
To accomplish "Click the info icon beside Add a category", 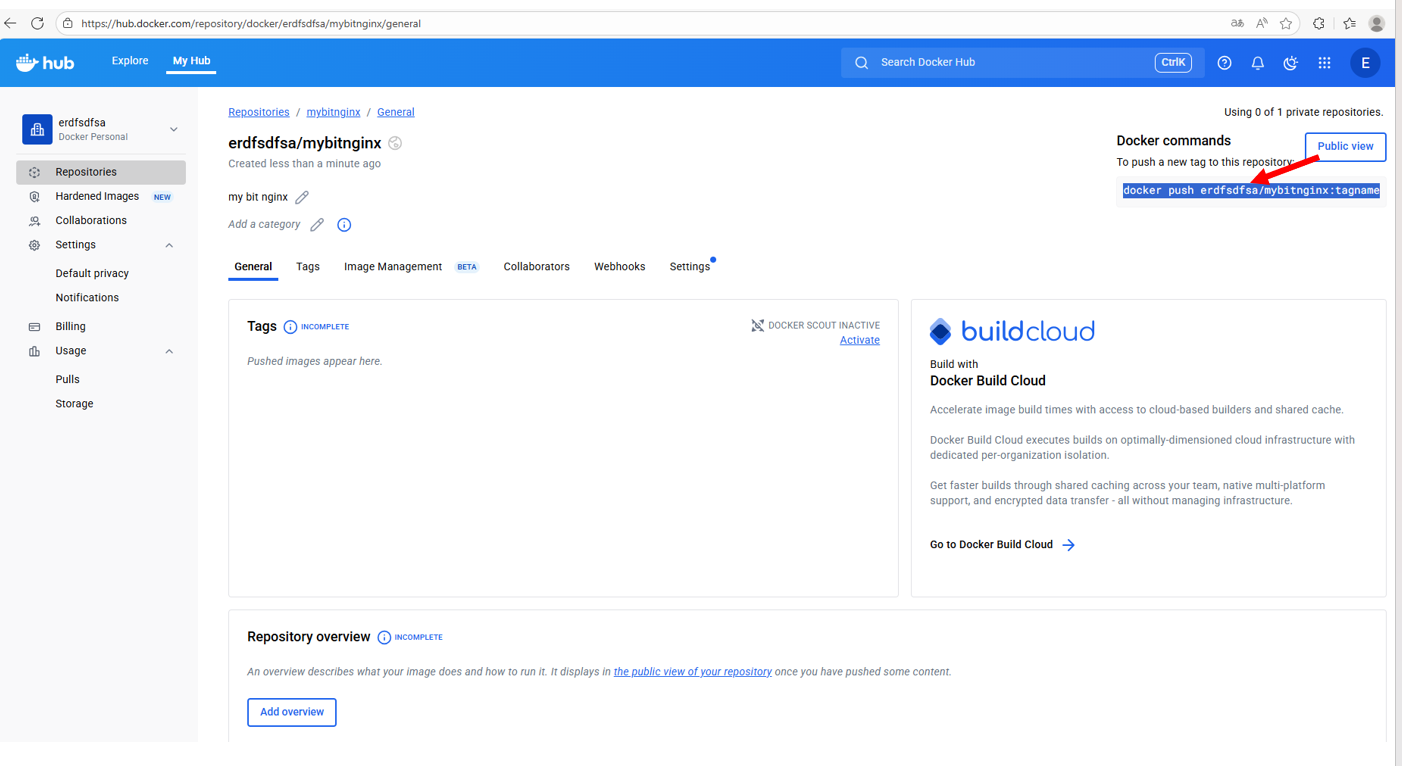I will 344,225.
